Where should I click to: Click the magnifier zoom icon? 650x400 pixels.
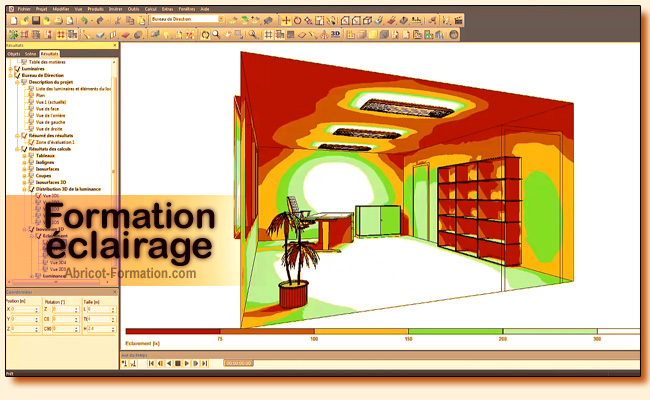coord(216,35)
